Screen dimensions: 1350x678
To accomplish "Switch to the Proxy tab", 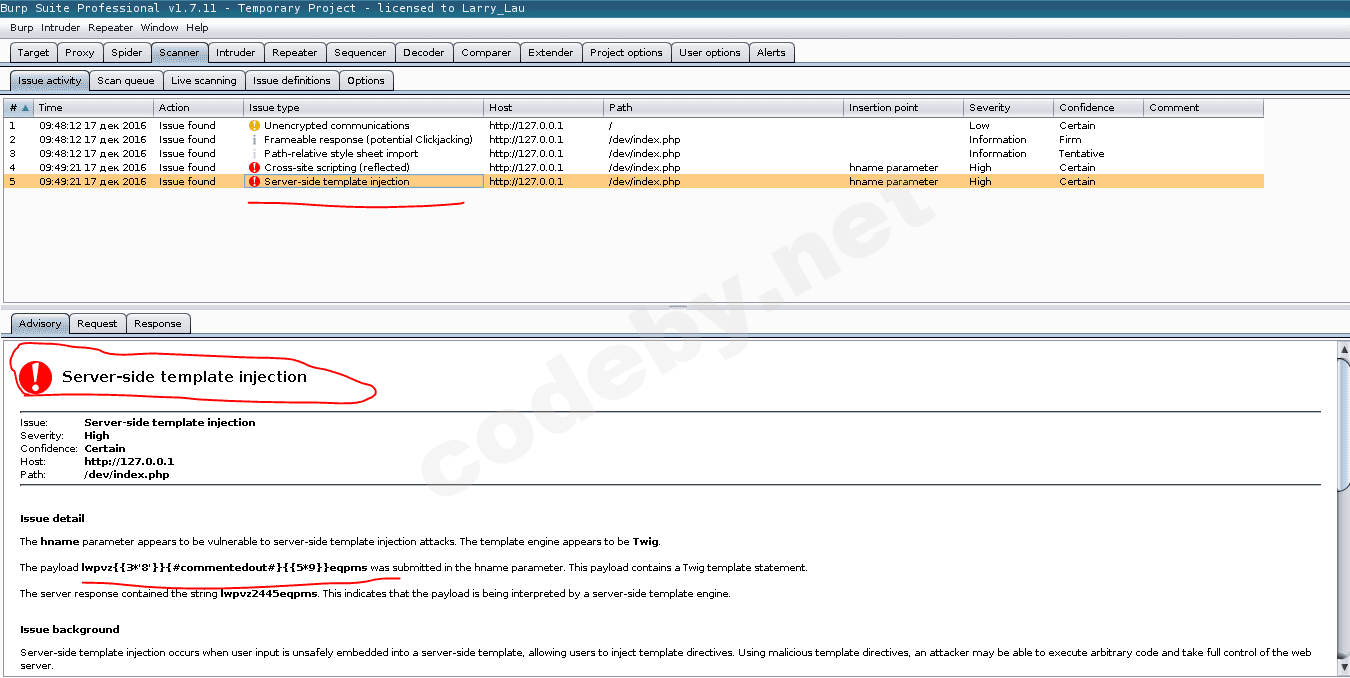I will [x=80, y=52].
